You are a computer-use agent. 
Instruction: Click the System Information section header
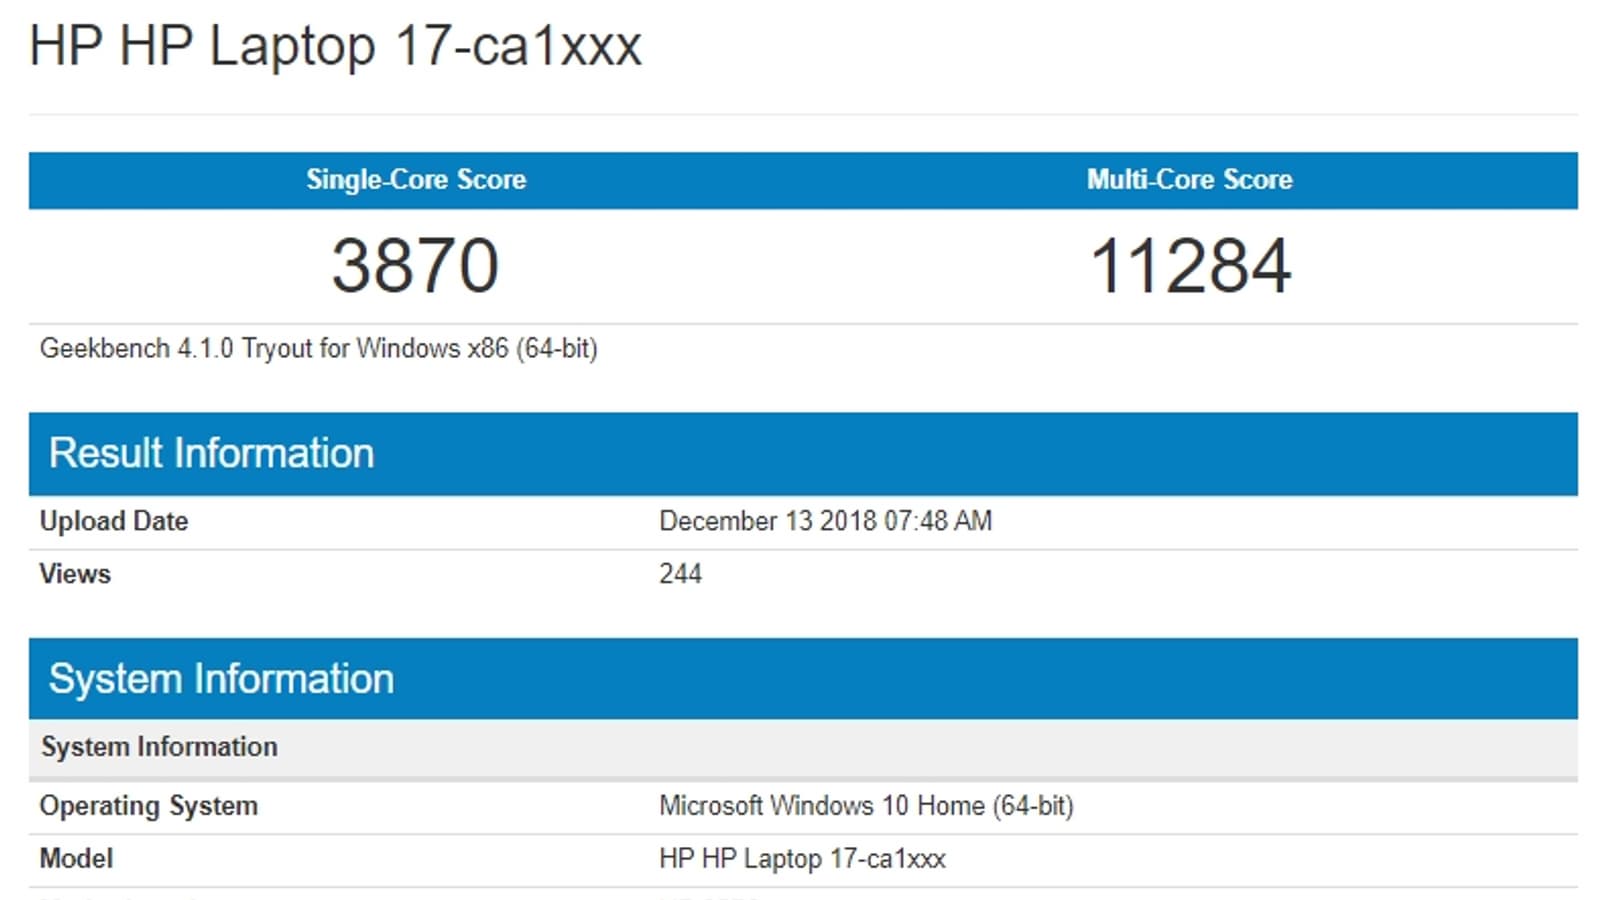coord(222,678)
